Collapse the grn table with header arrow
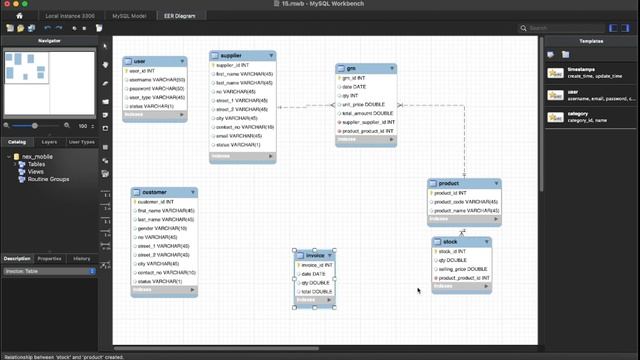Viewport: 640px width, 360px height. (392, 68)
